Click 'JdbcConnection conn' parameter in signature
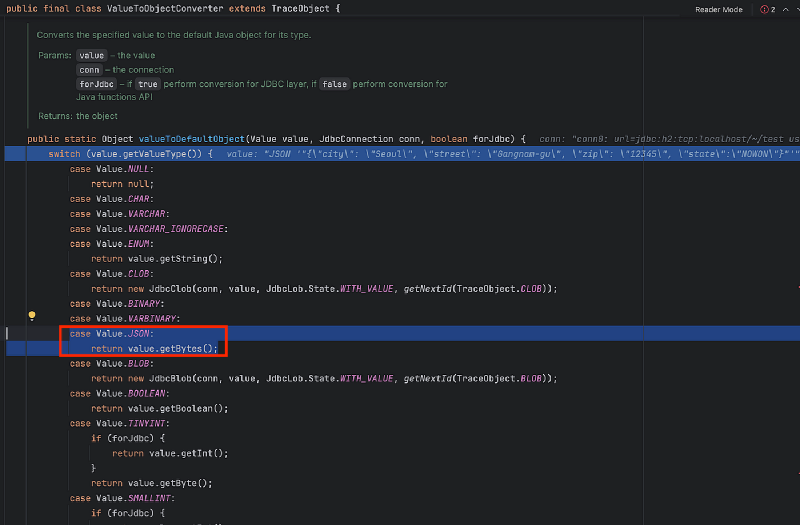 tap(372, 139)
